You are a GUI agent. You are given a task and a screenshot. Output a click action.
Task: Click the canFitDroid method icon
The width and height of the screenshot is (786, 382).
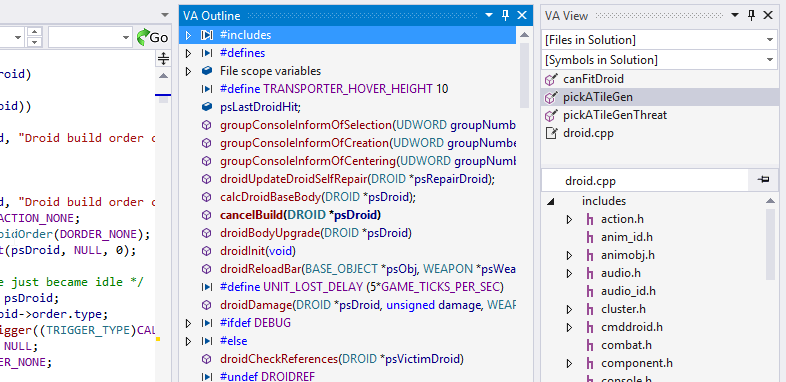[551, 79]
